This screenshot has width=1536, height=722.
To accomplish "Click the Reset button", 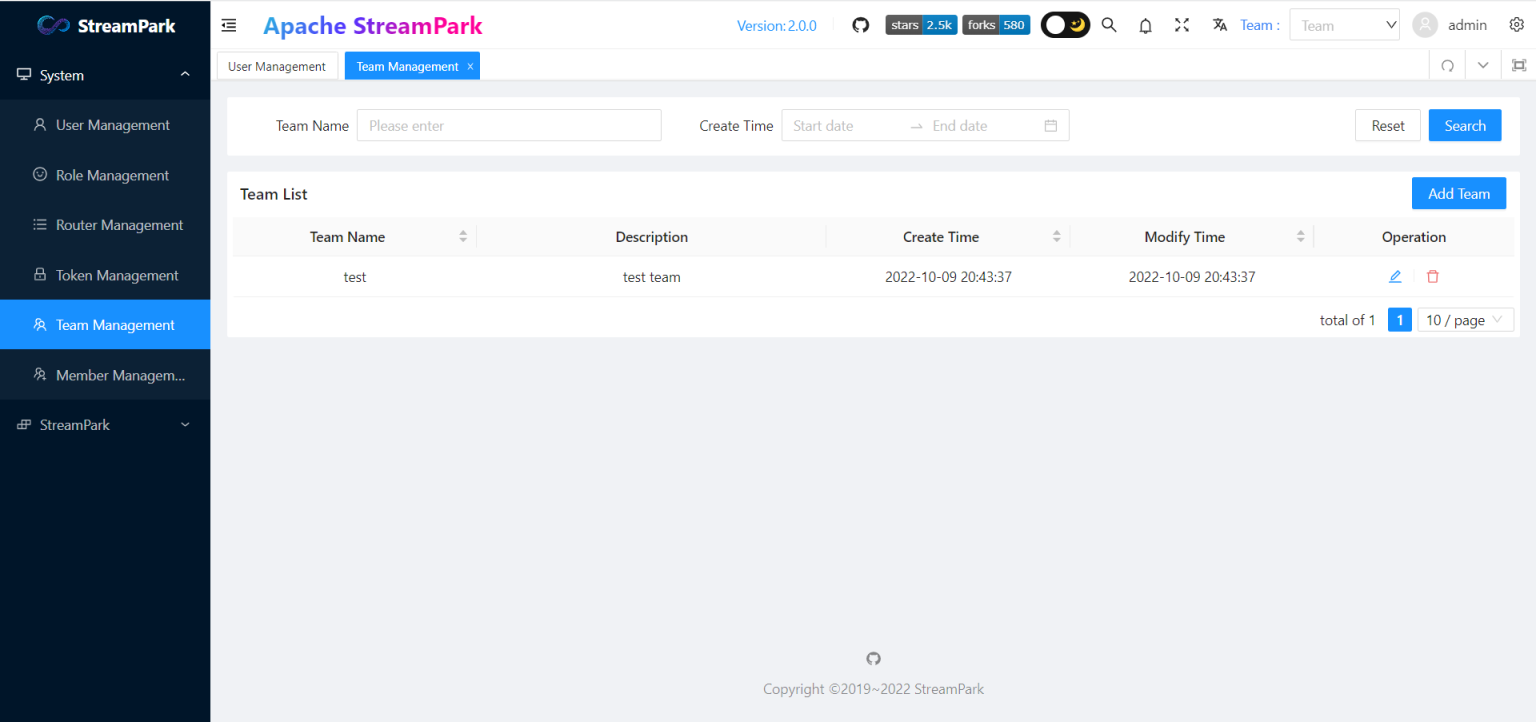I will (1388, 125).
